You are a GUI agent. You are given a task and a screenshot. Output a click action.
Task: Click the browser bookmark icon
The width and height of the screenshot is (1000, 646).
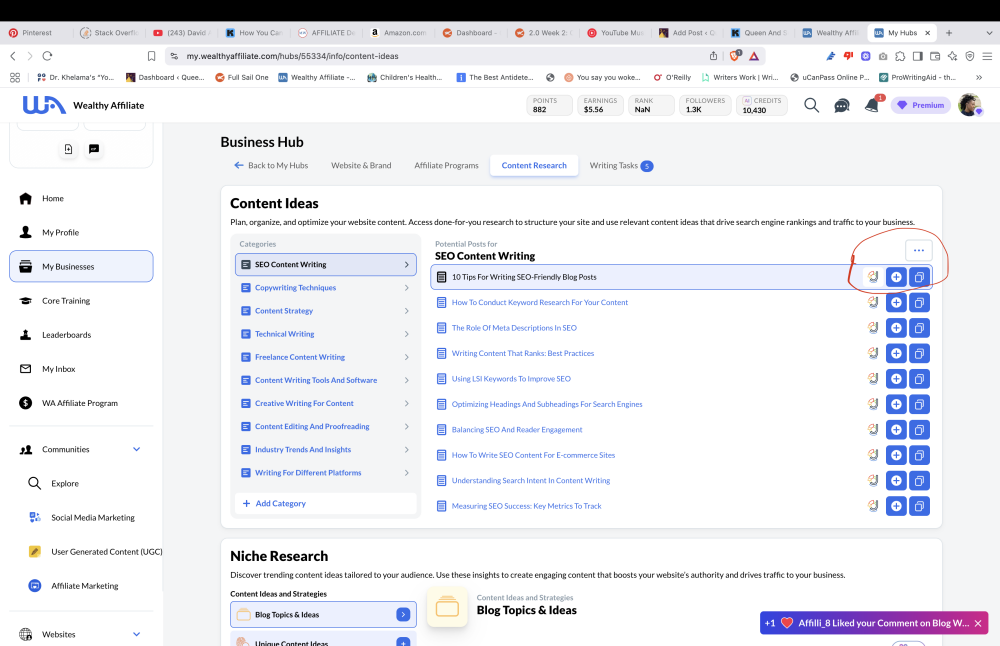[x=151, y=56]
